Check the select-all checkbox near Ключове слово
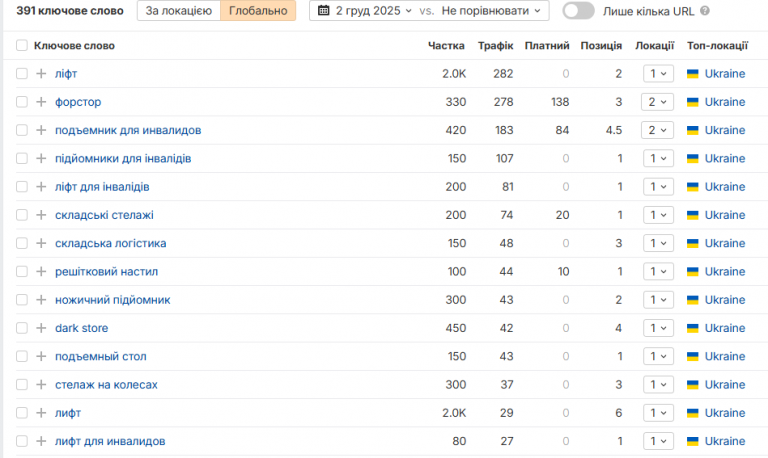 22,46
